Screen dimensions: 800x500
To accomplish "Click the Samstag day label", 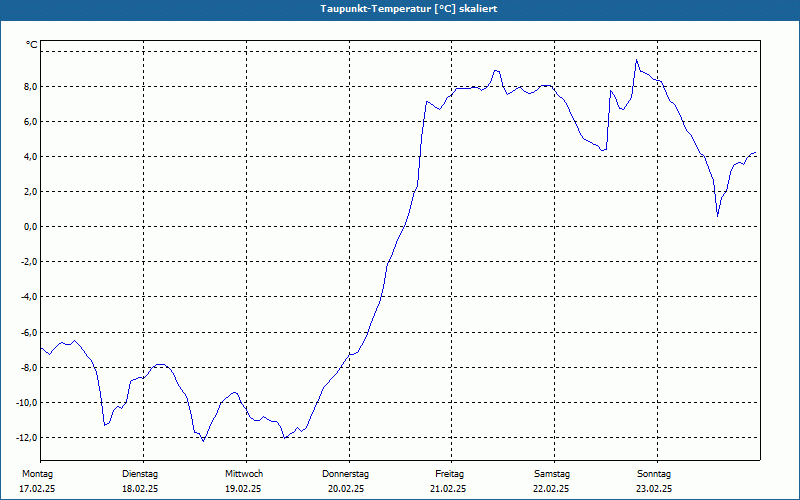I will coord(552,474).
